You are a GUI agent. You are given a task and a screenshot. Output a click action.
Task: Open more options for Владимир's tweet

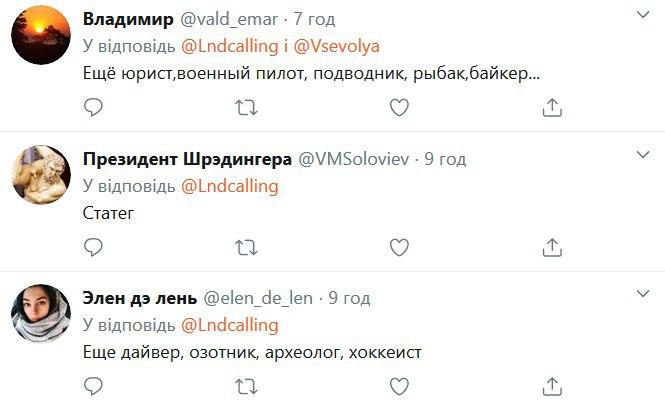coord(644,15)
